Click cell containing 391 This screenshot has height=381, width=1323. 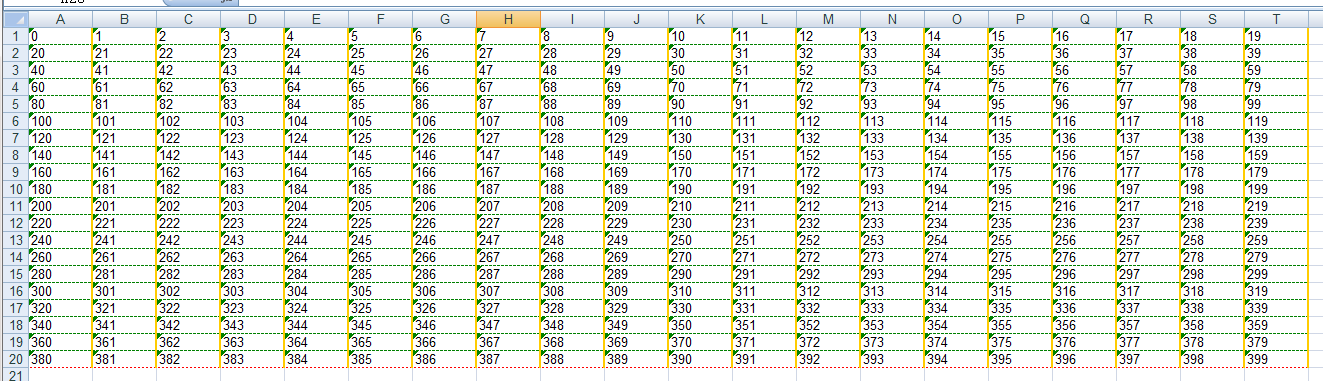click(764, 359)
